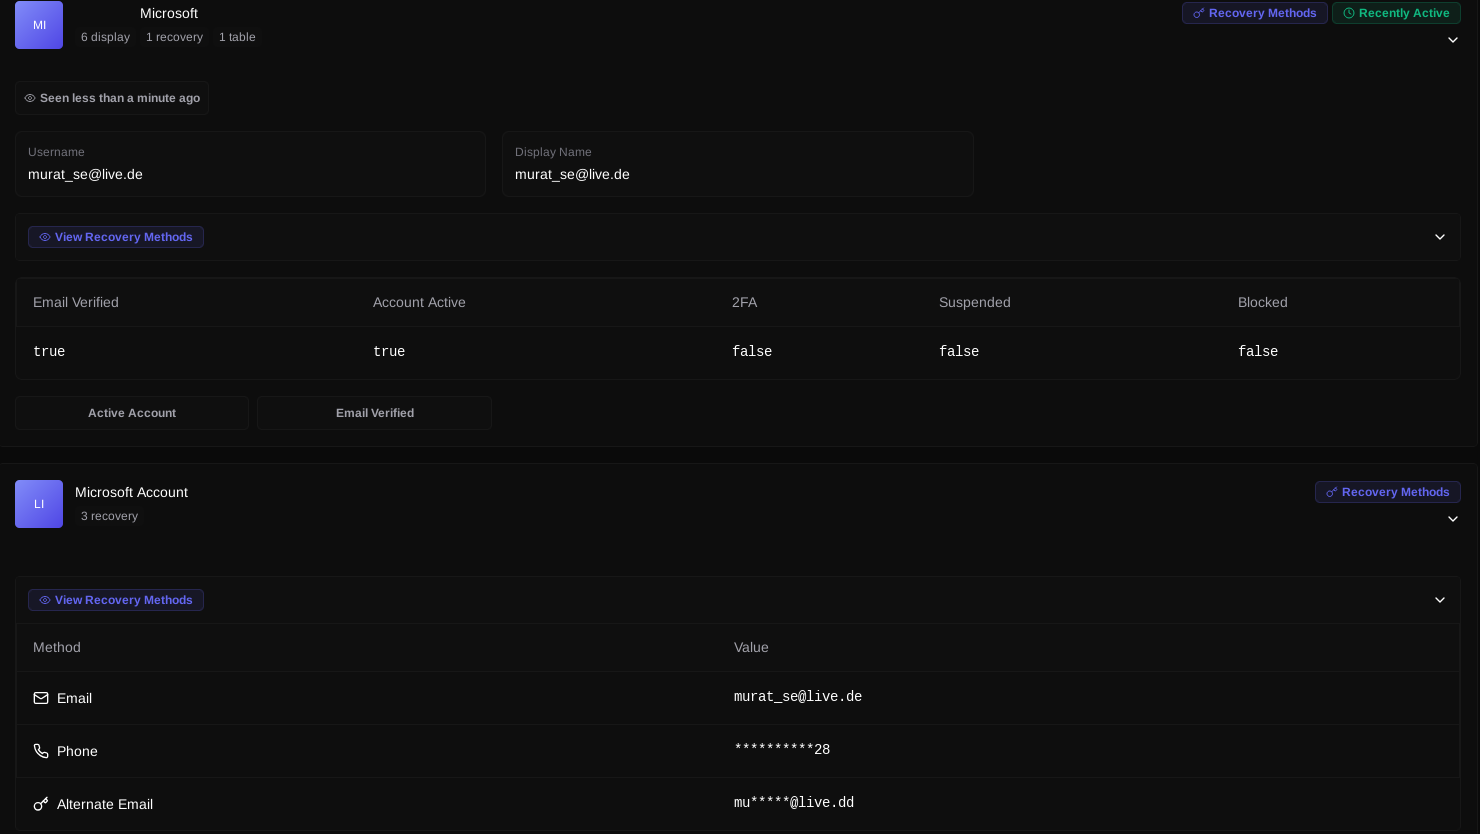Expand View Recovery Methods chevron in Microsoft card
The image size is (1480, 834).
click(x=1440, y=237)
